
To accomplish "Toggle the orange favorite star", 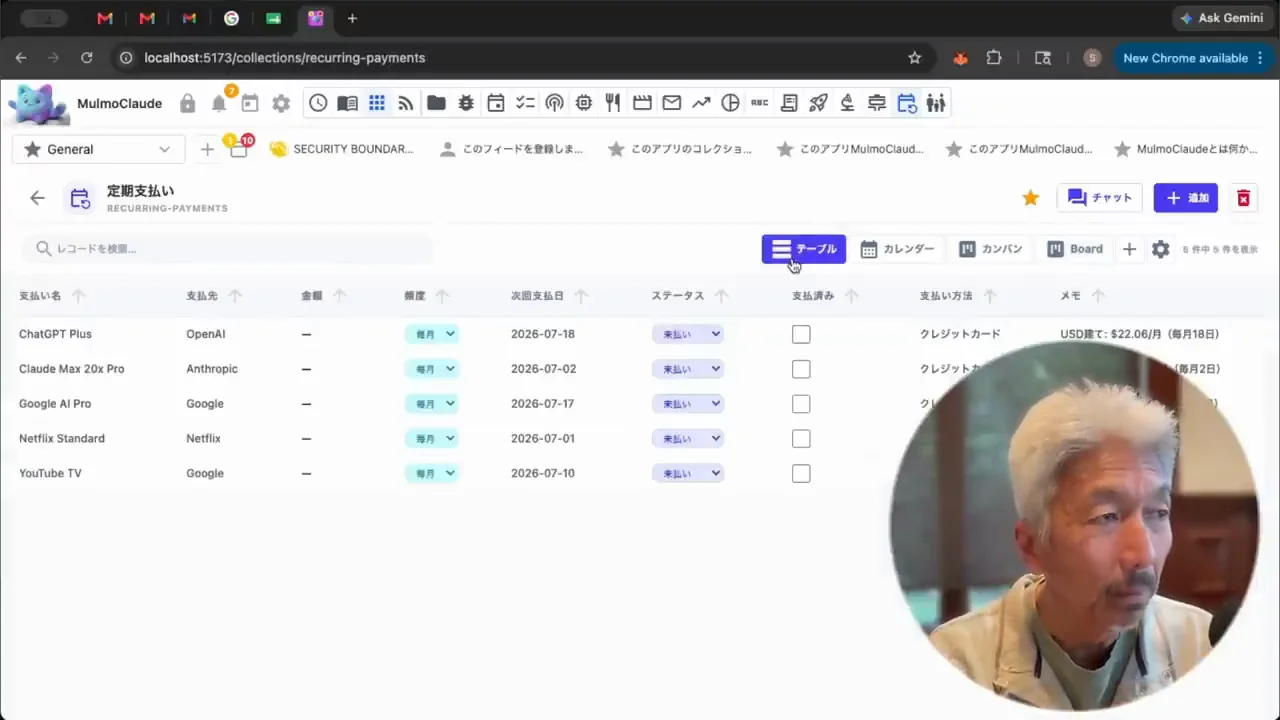I will pyautogui.click(x=1031, y=198).
